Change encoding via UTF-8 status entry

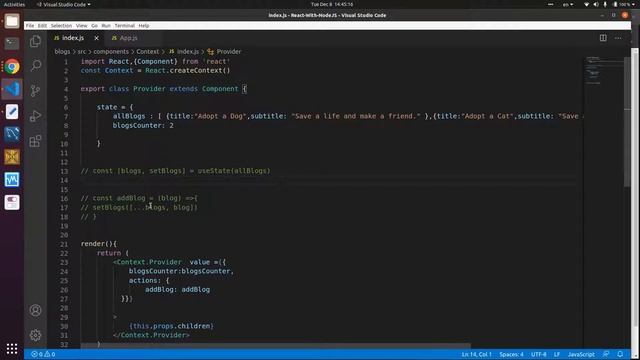(x=538, y=354)
